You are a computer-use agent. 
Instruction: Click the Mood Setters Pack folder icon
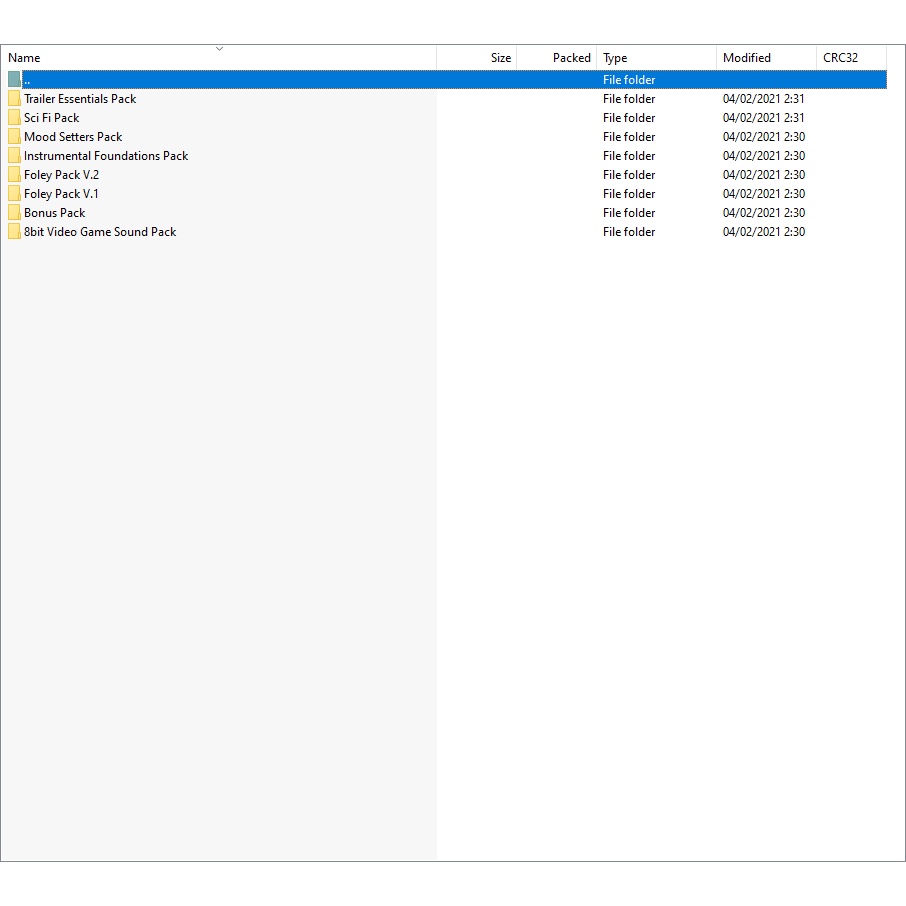(x=14, y=137)
